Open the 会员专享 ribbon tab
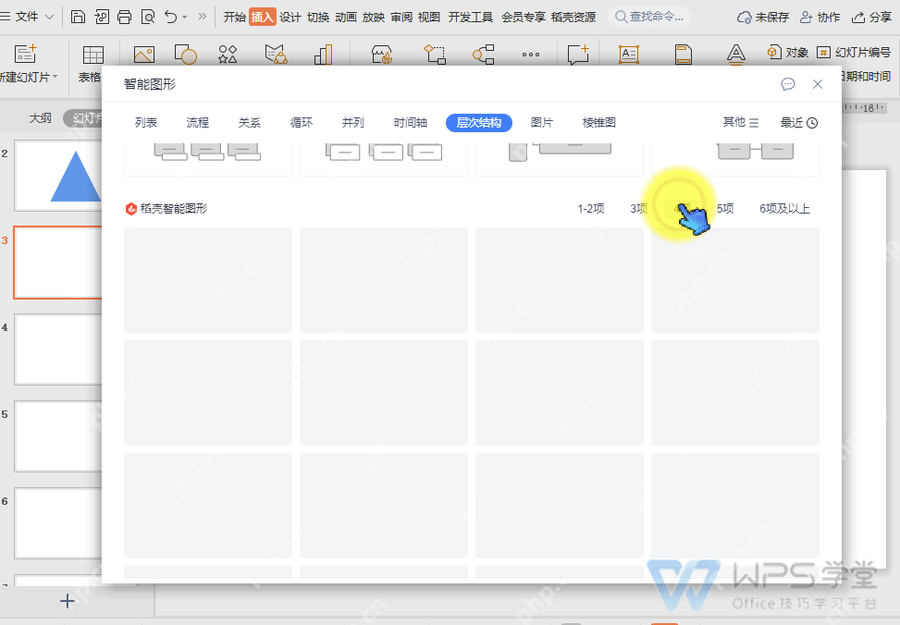900x625 pixels. point(523,17)
